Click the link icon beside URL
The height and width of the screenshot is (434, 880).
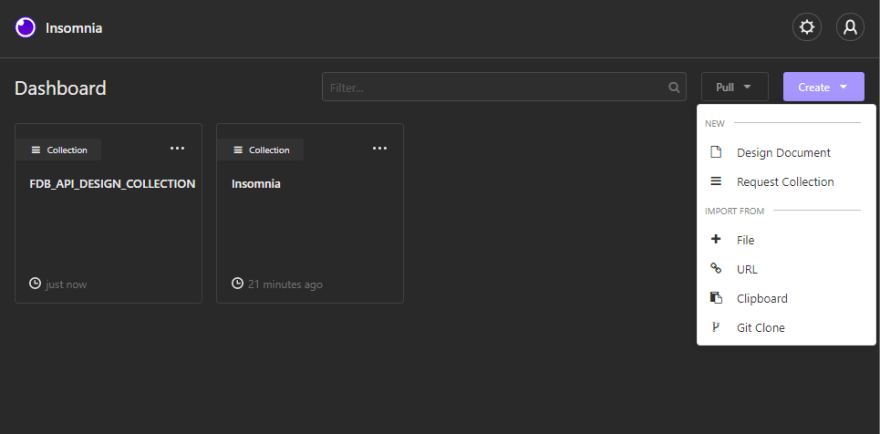716,268
